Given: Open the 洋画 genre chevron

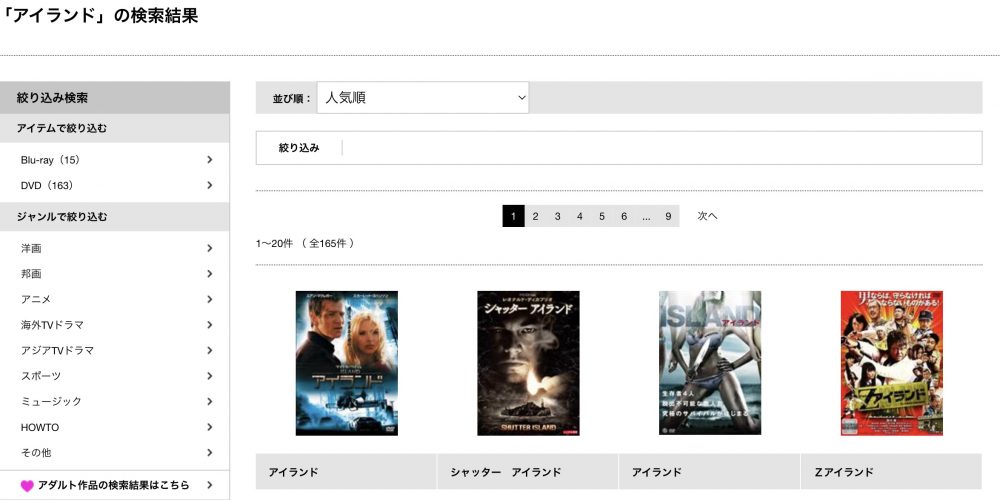Looking at the screenshot, I should pos(210,248).
